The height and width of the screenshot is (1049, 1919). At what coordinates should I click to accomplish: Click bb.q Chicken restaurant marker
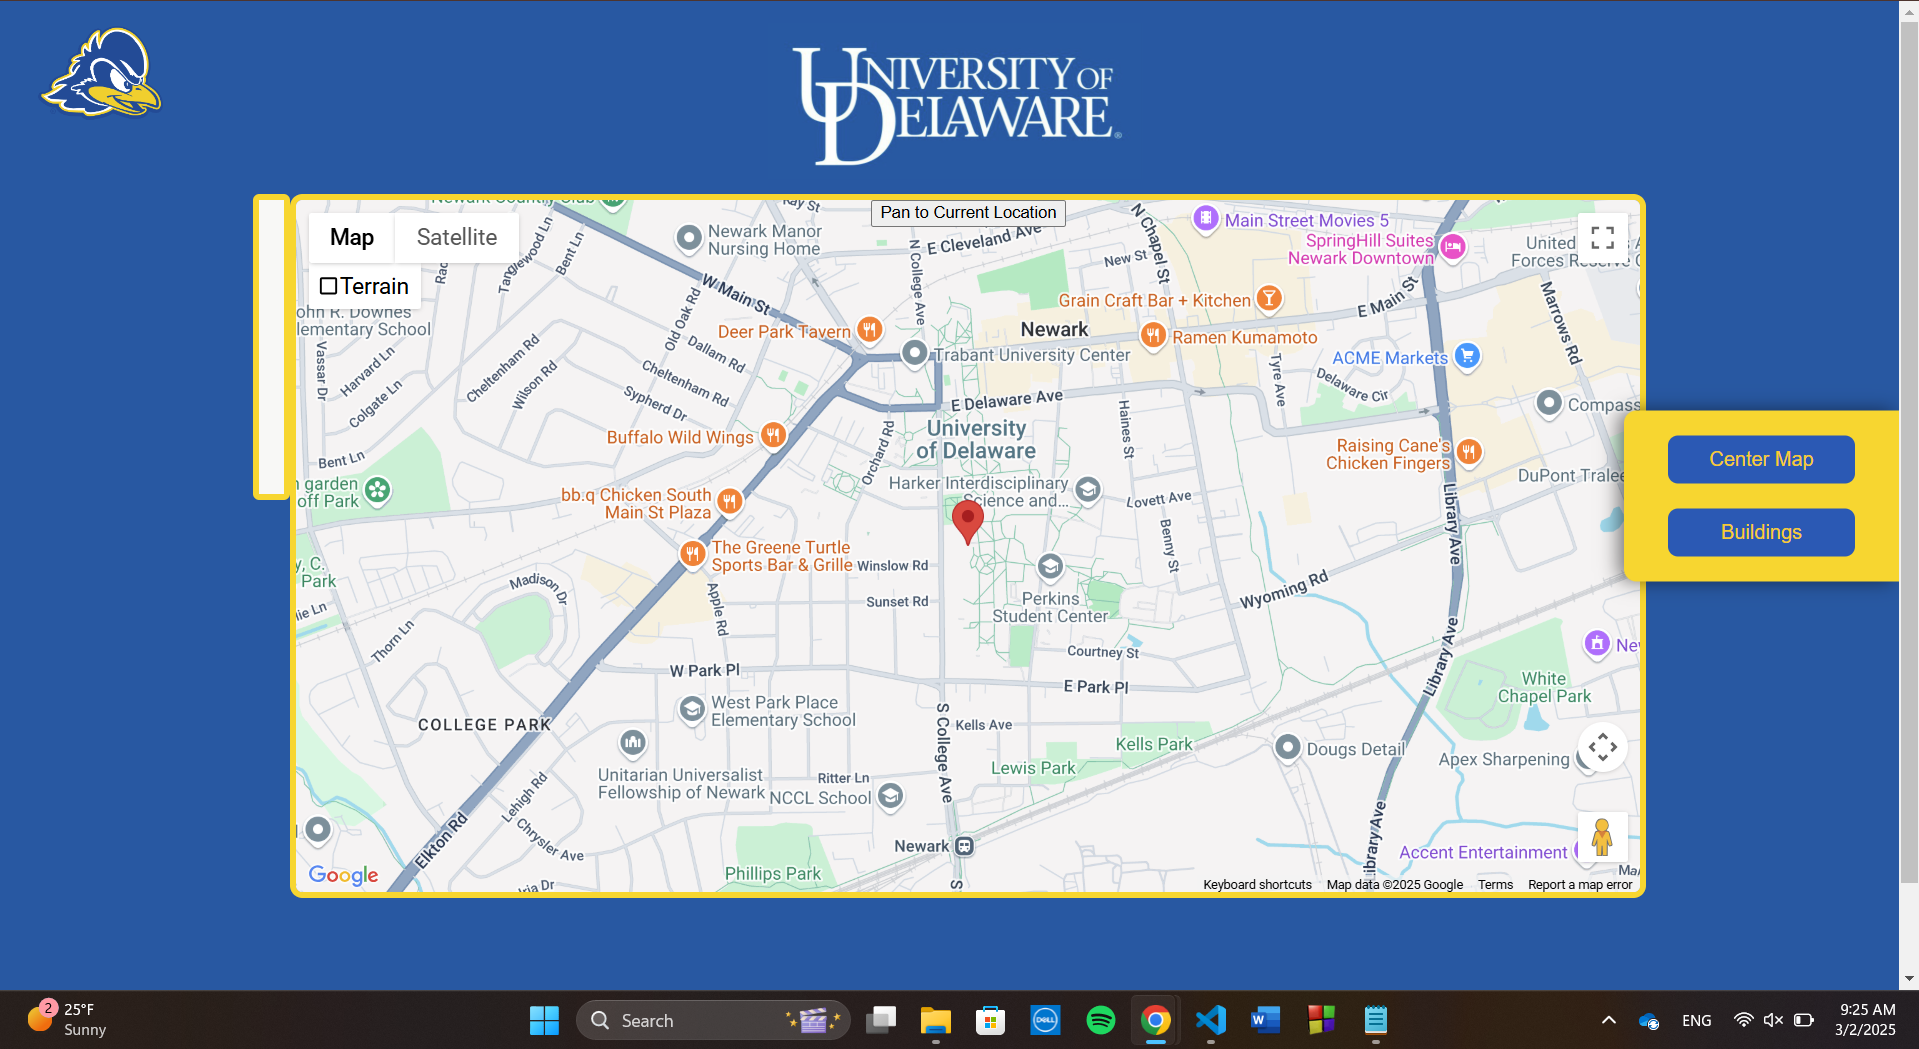point(730,501)
